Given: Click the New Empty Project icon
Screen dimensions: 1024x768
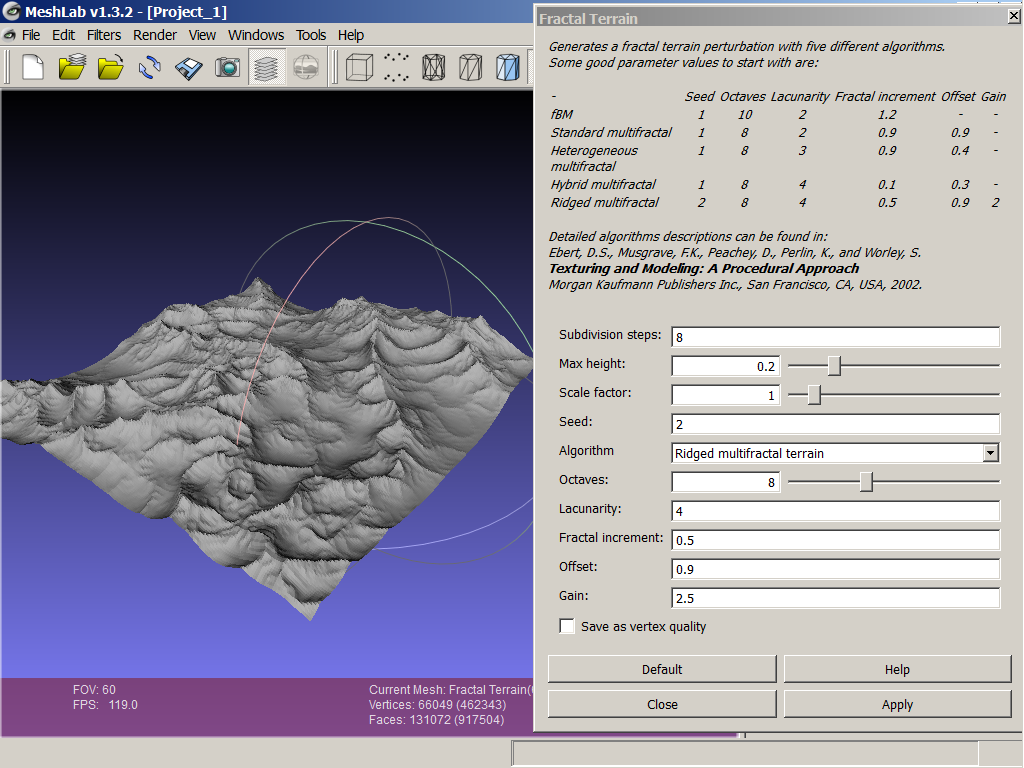Looking at the screenshot, I should coord(33,68).
